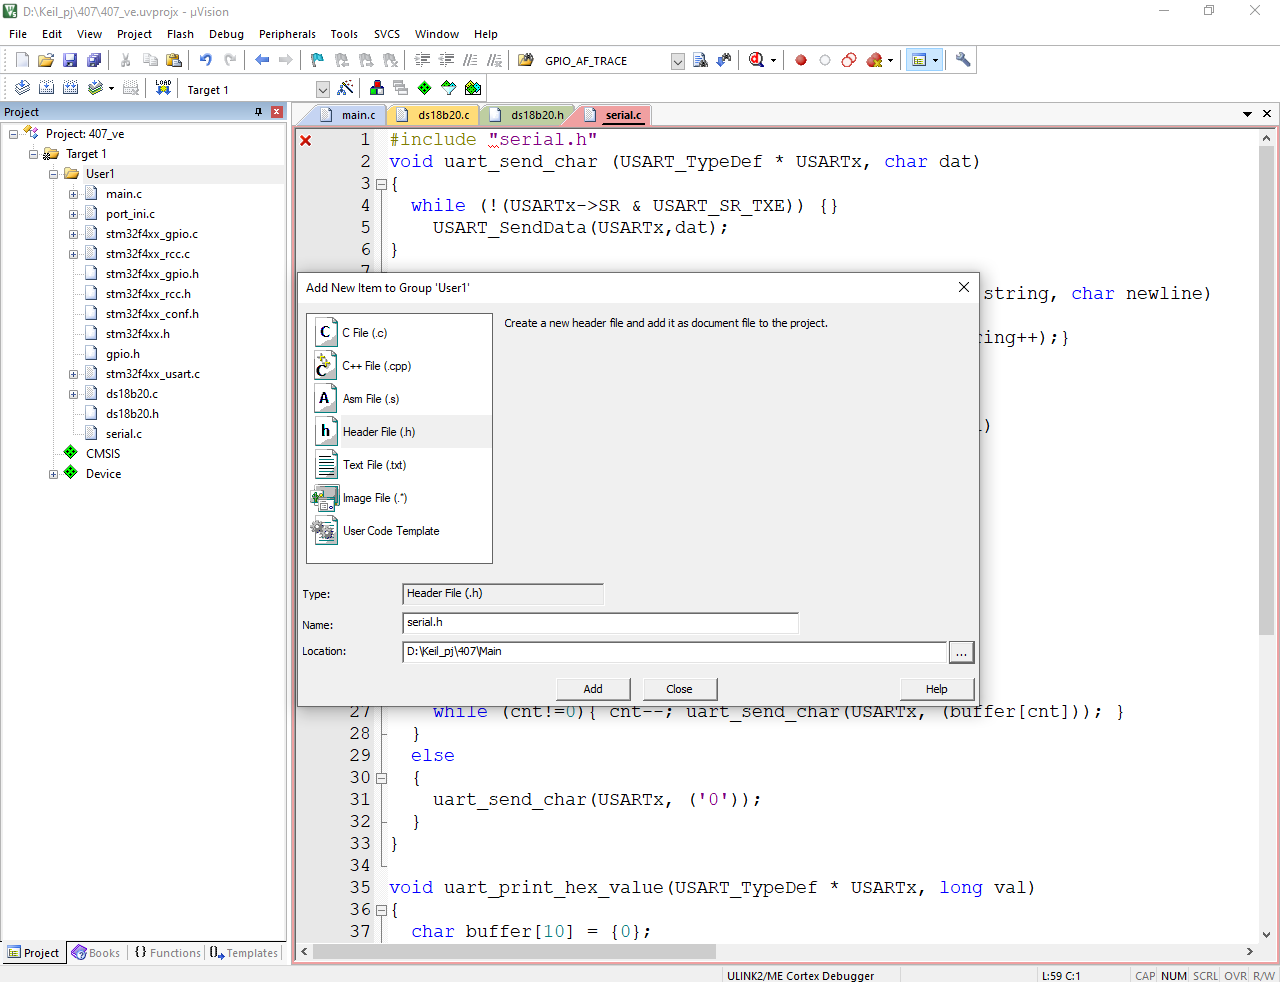Open the Project menu

[134, 34]
